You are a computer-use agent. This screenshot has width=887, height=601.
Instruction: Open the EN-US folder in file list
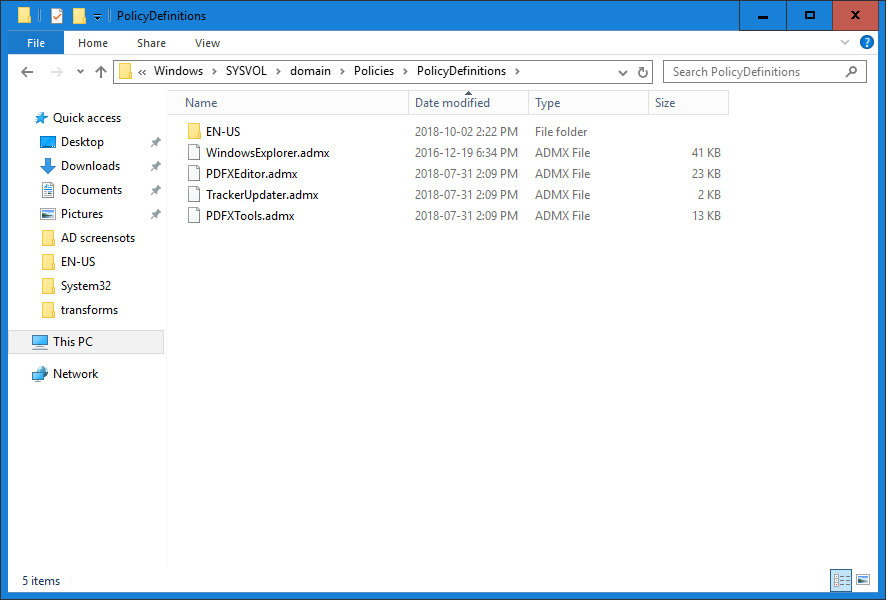pos(222,132)
